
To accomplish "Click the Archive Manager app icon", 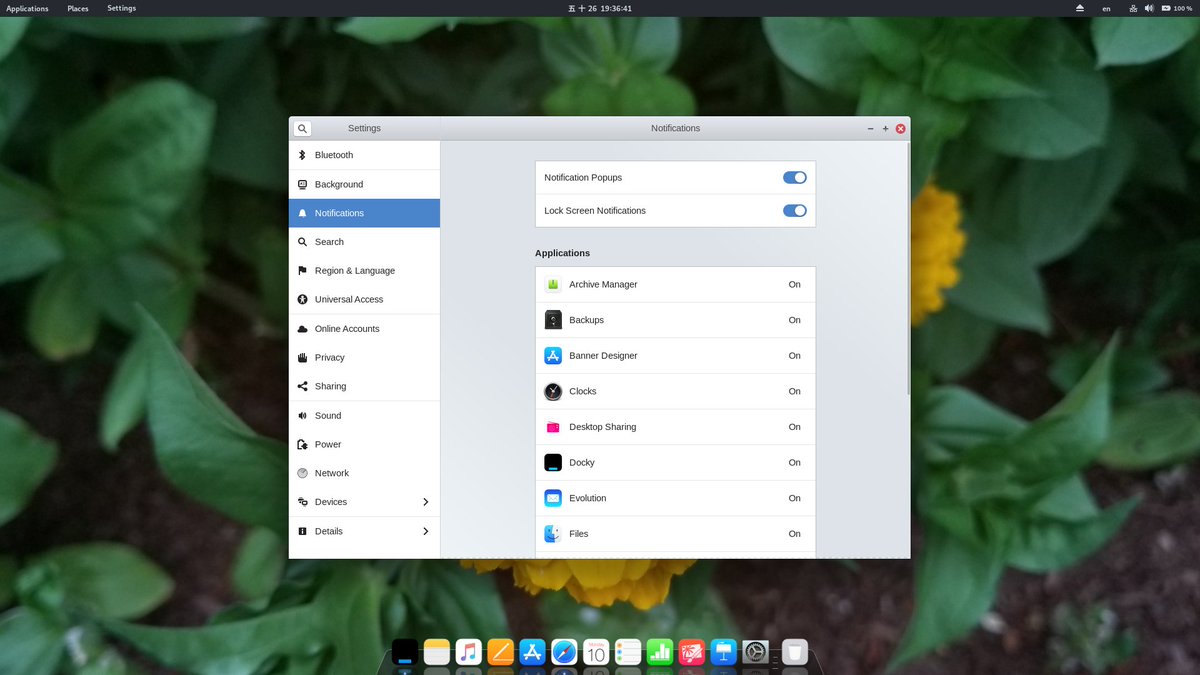I will [x=553, y=284].
